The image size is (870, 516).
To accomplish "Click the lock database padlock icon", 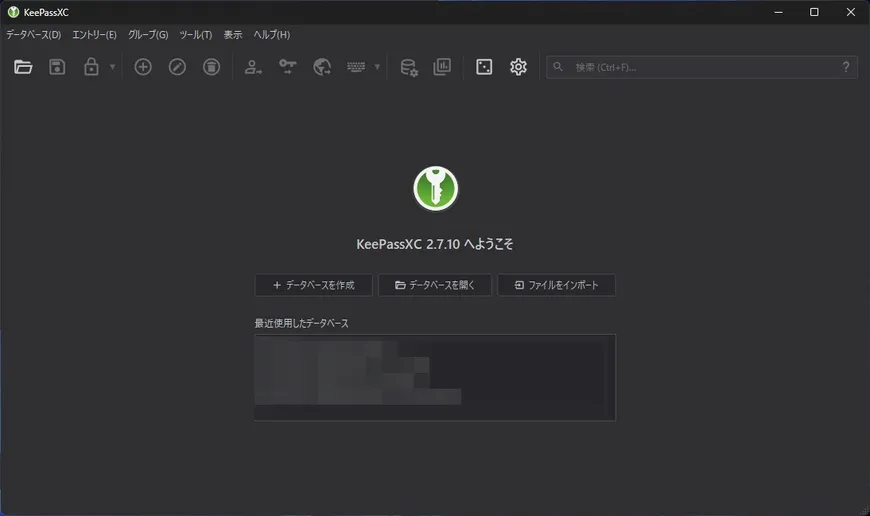I will pyautogui.click(x=91, y=67).
